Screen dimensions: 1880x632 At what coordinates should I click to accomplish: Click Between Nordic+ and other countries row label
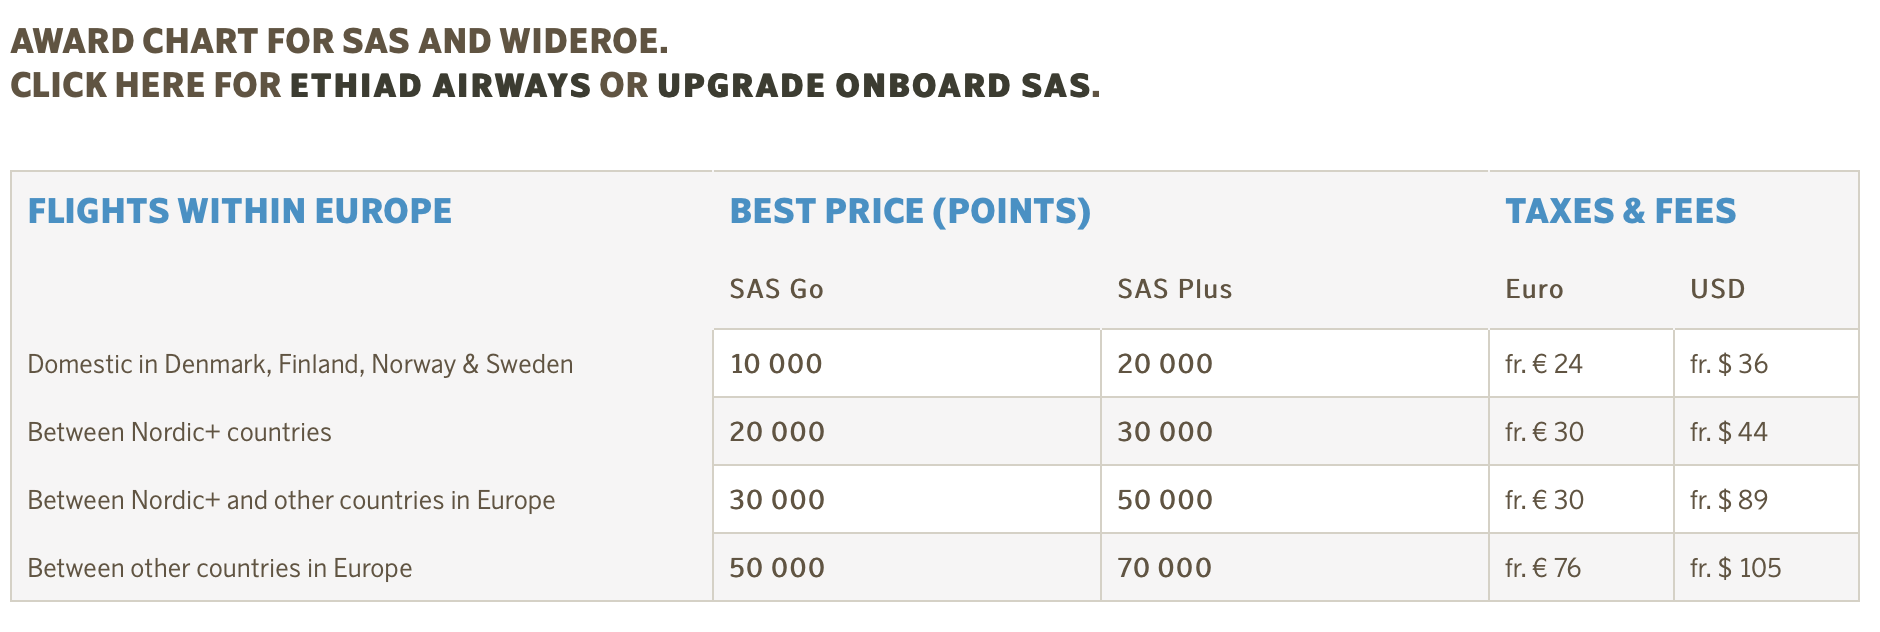coord(291,500)
